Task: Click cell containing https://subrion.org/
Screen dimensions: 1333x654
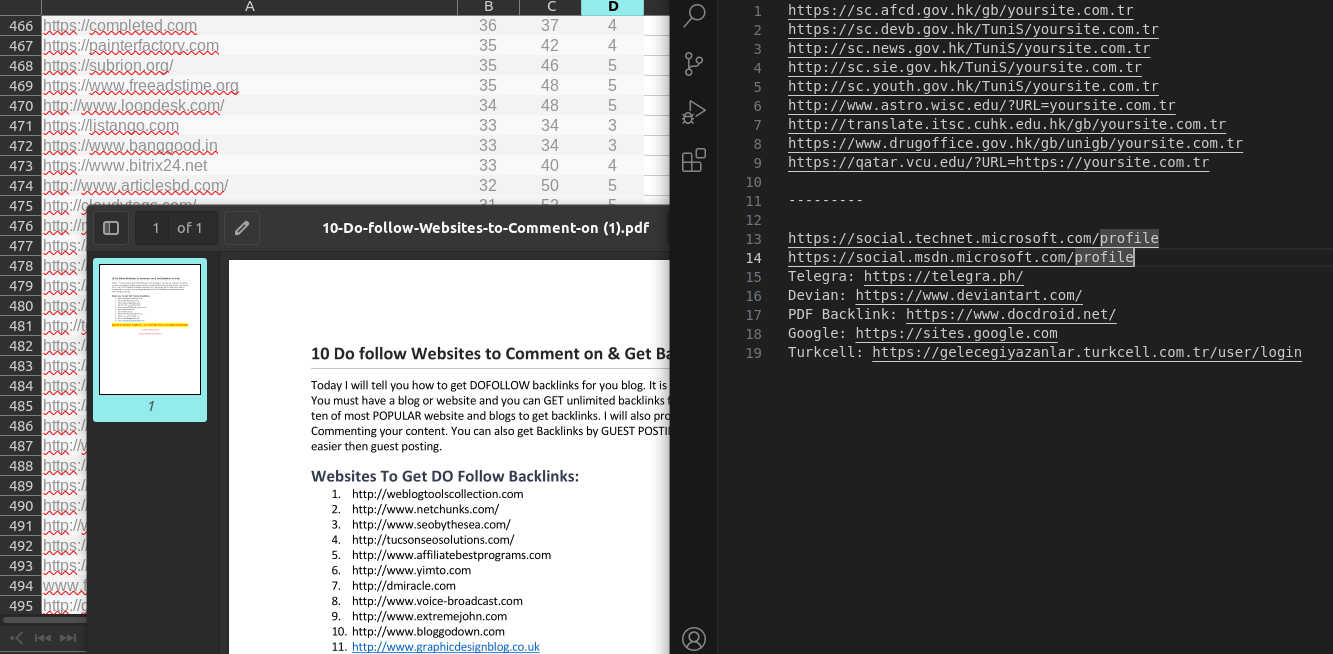Action: tap(249, 66)
